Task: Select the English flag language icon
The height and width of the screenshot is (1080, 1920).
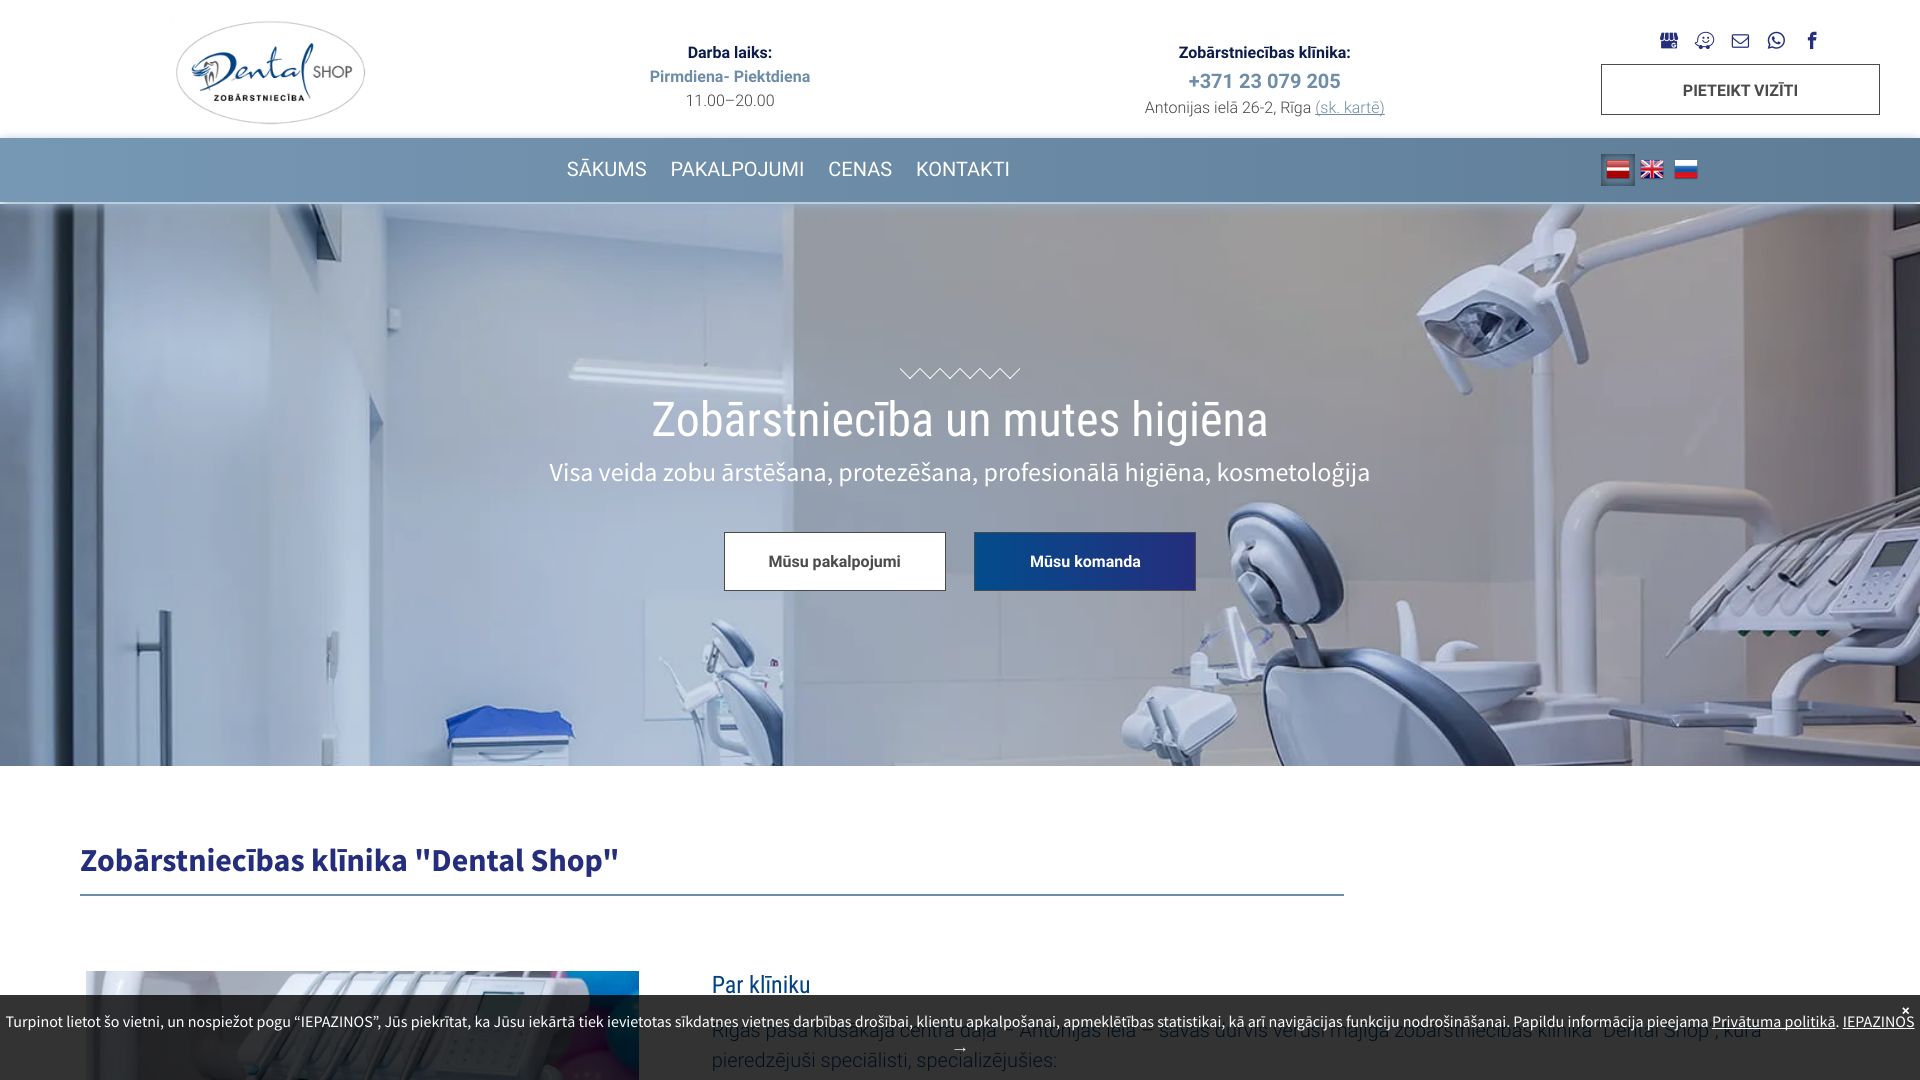Action: click(1653, 169)
